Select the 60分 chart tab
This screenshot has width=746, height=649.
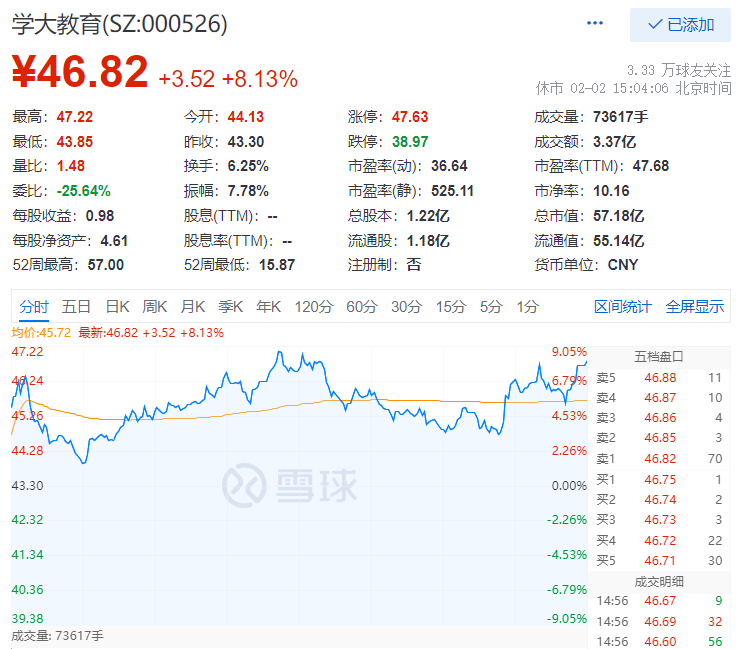tap(362, 307)
